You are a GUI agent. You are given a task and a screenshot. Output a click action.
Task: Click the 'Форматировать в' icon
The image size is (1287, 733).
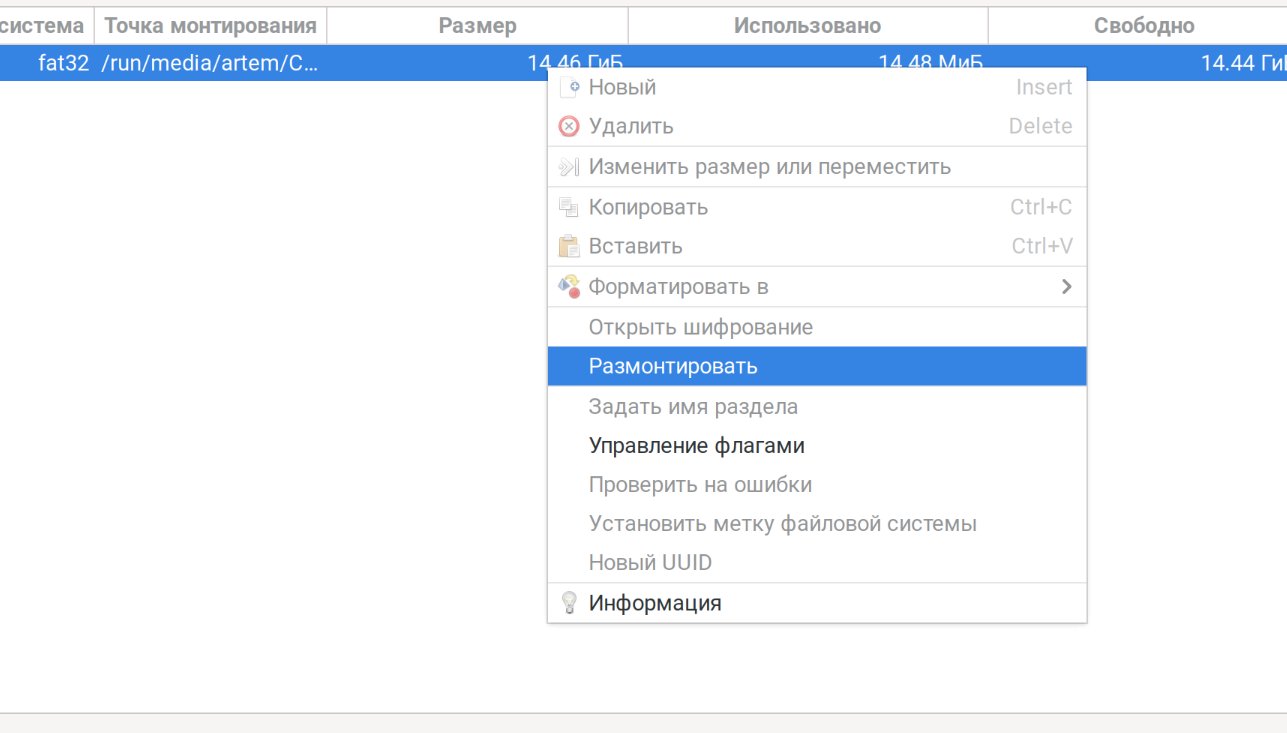tap(569, 287)
